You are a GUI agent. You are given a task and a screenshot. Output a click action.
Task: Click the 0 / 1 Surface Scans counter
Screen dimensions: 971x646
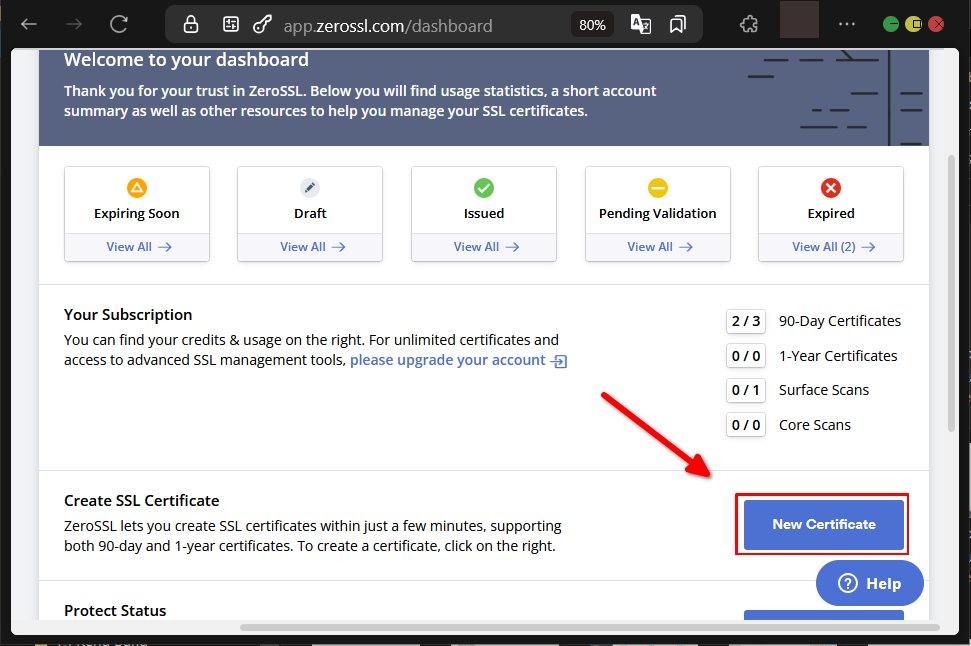(746, 390)
